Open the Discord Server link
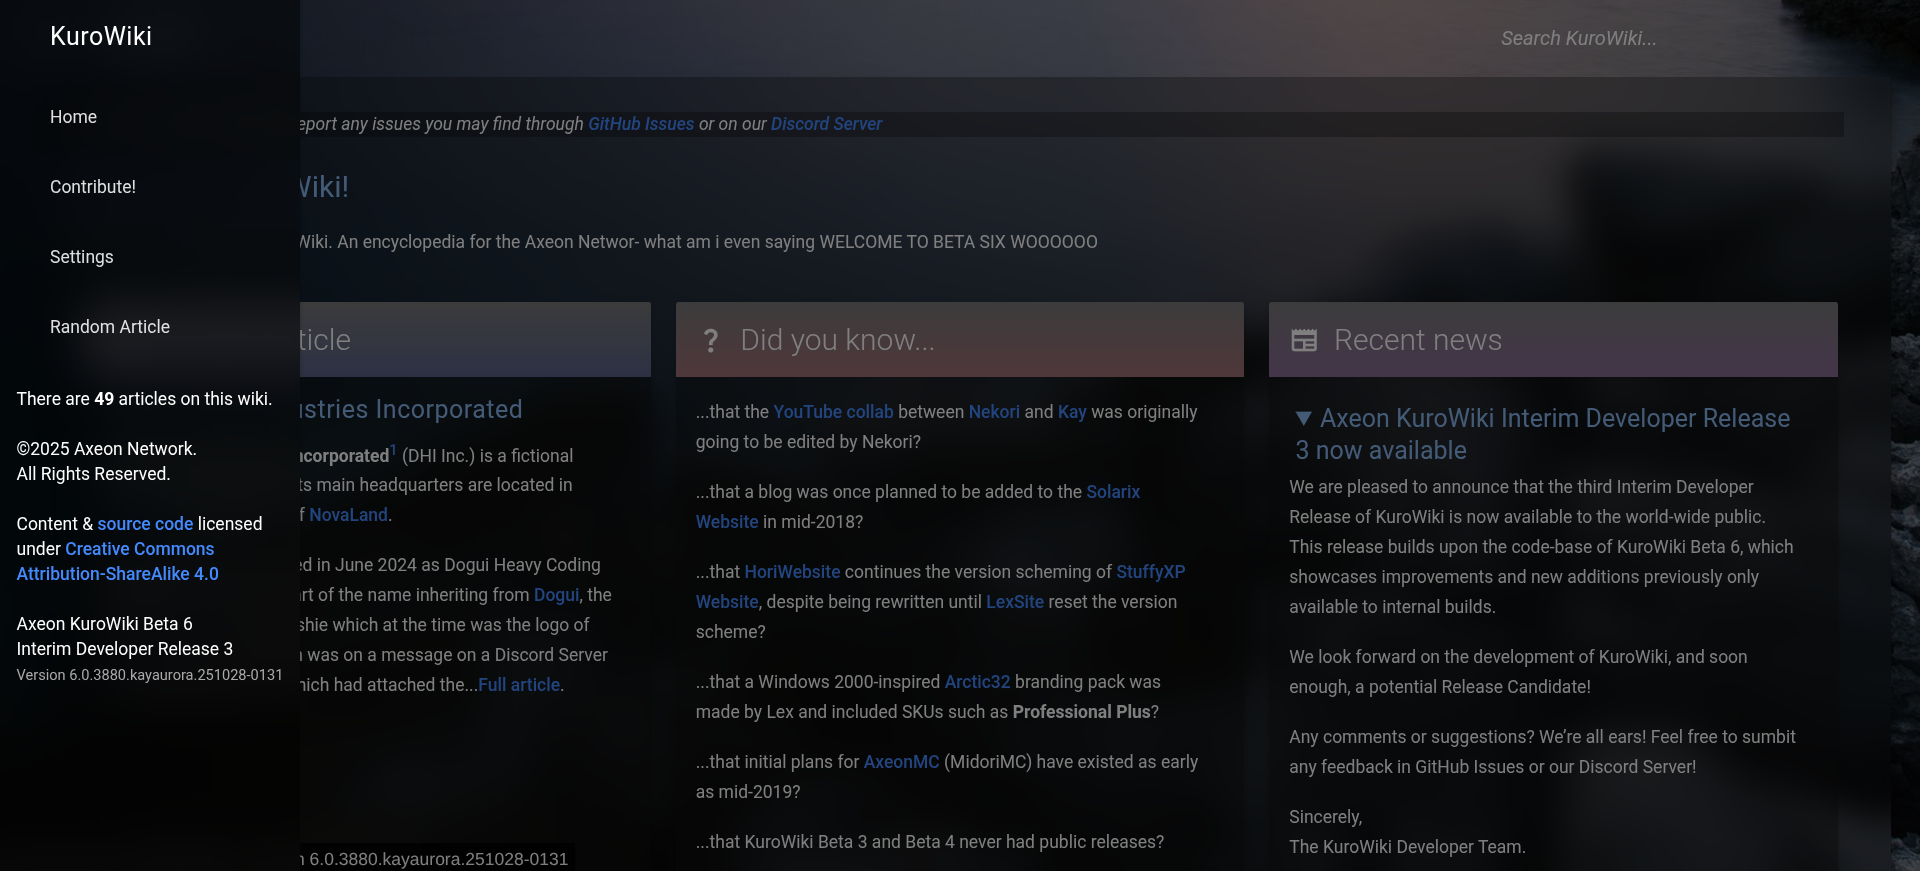The image size is (1920, 871). [x=826, y=124]
